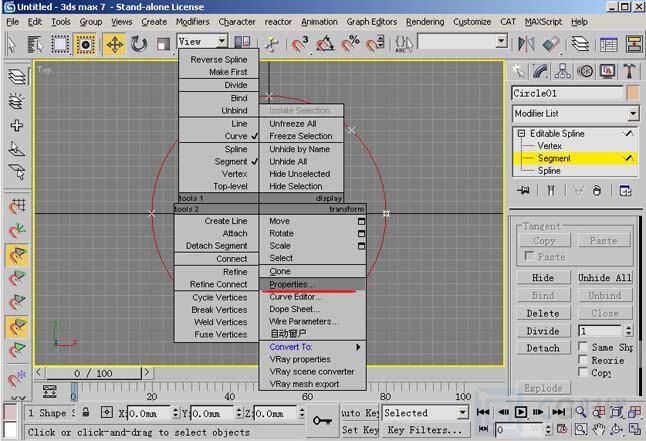Switch to Create command panel tab
Viewport: 646px width, 441px height.
[x=519, y=71]
